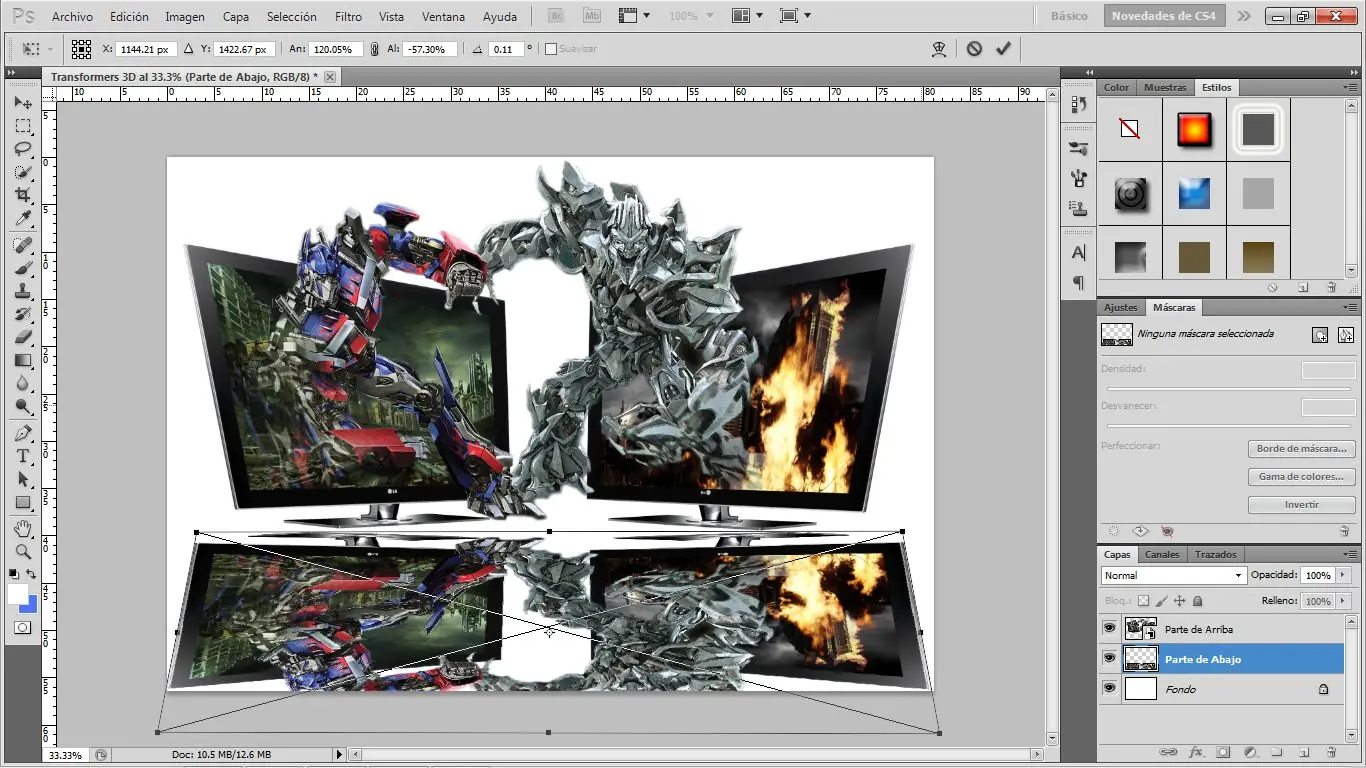Click the reference point locator grid
1366x768 pixels.
tap(81, 48)
